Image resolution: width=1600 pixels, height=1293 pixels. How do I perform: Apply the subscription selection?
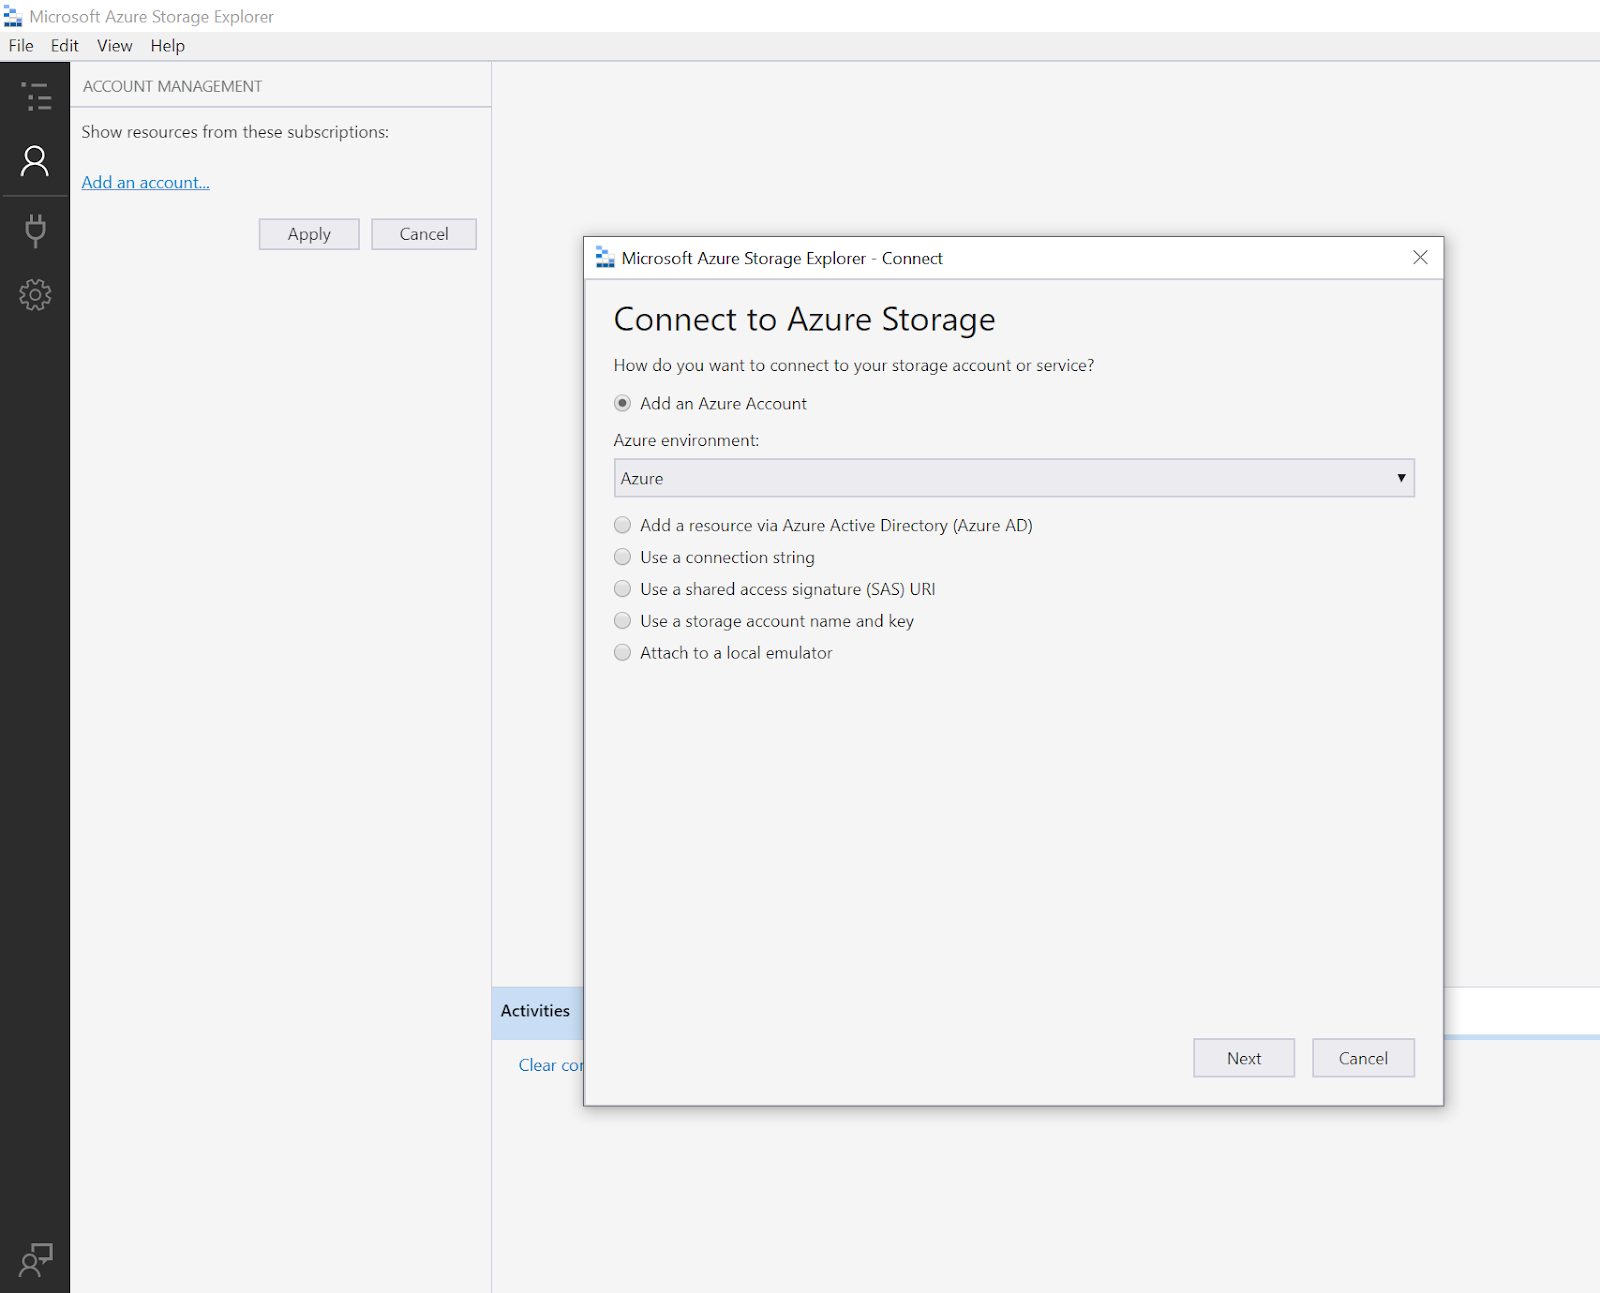pos(308,233)
